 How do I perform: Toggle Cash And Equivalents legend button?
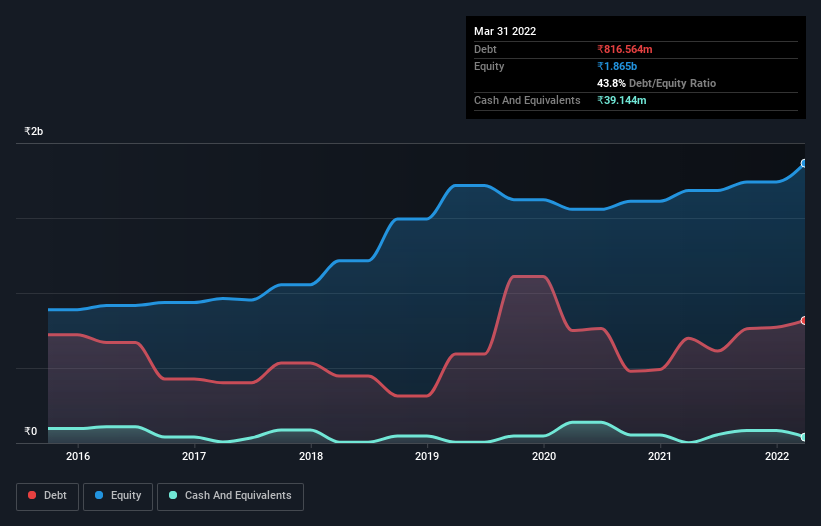click(x=230, y=496)
